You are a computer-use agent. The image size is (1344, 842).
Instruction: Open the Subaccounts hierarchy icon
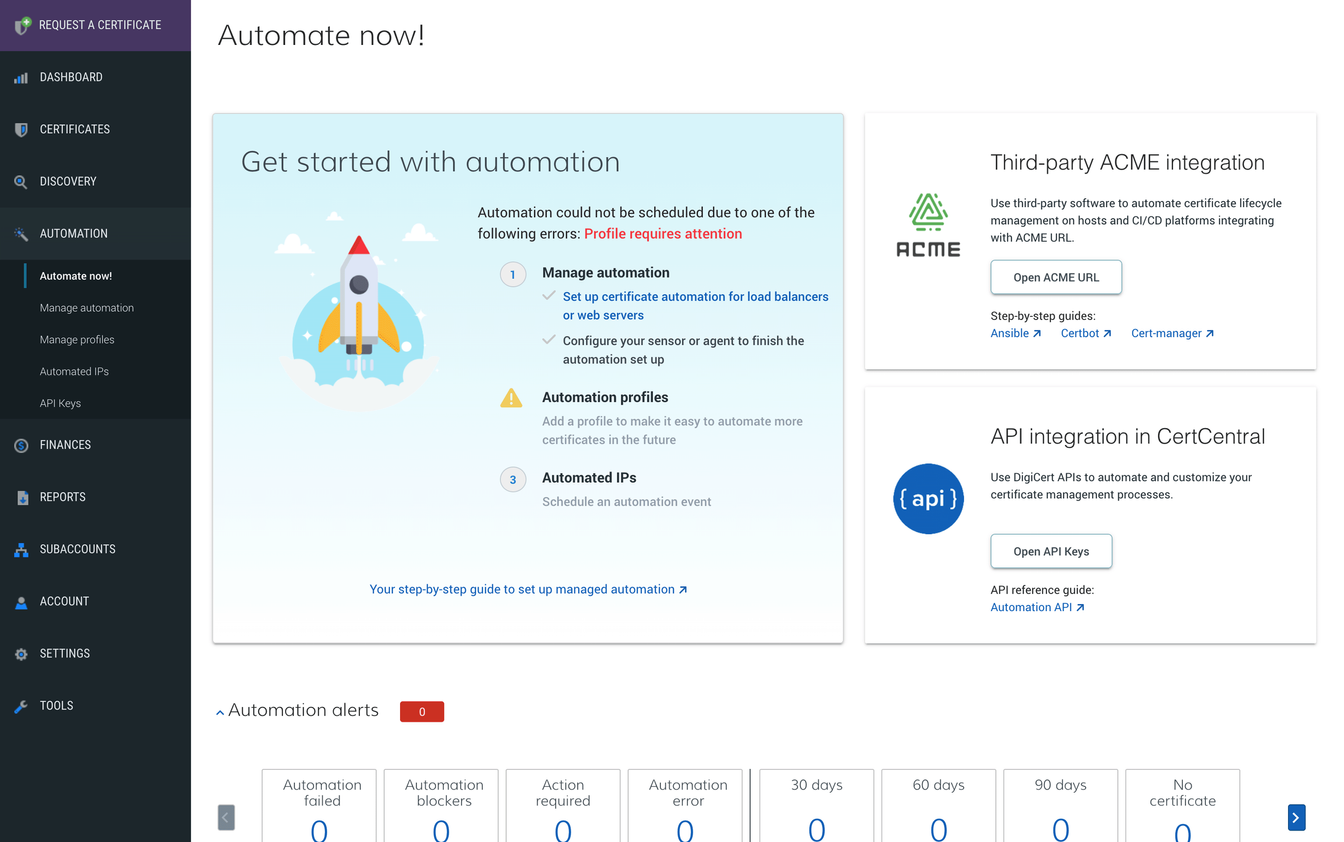tap(21, 548)
